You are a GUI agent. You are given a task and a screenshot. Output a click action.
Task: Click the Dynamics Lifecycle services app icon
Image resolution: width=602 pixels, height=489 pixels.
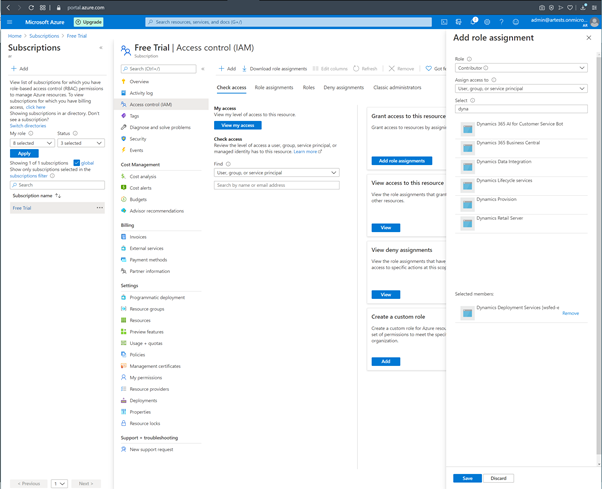pos(467,185)
